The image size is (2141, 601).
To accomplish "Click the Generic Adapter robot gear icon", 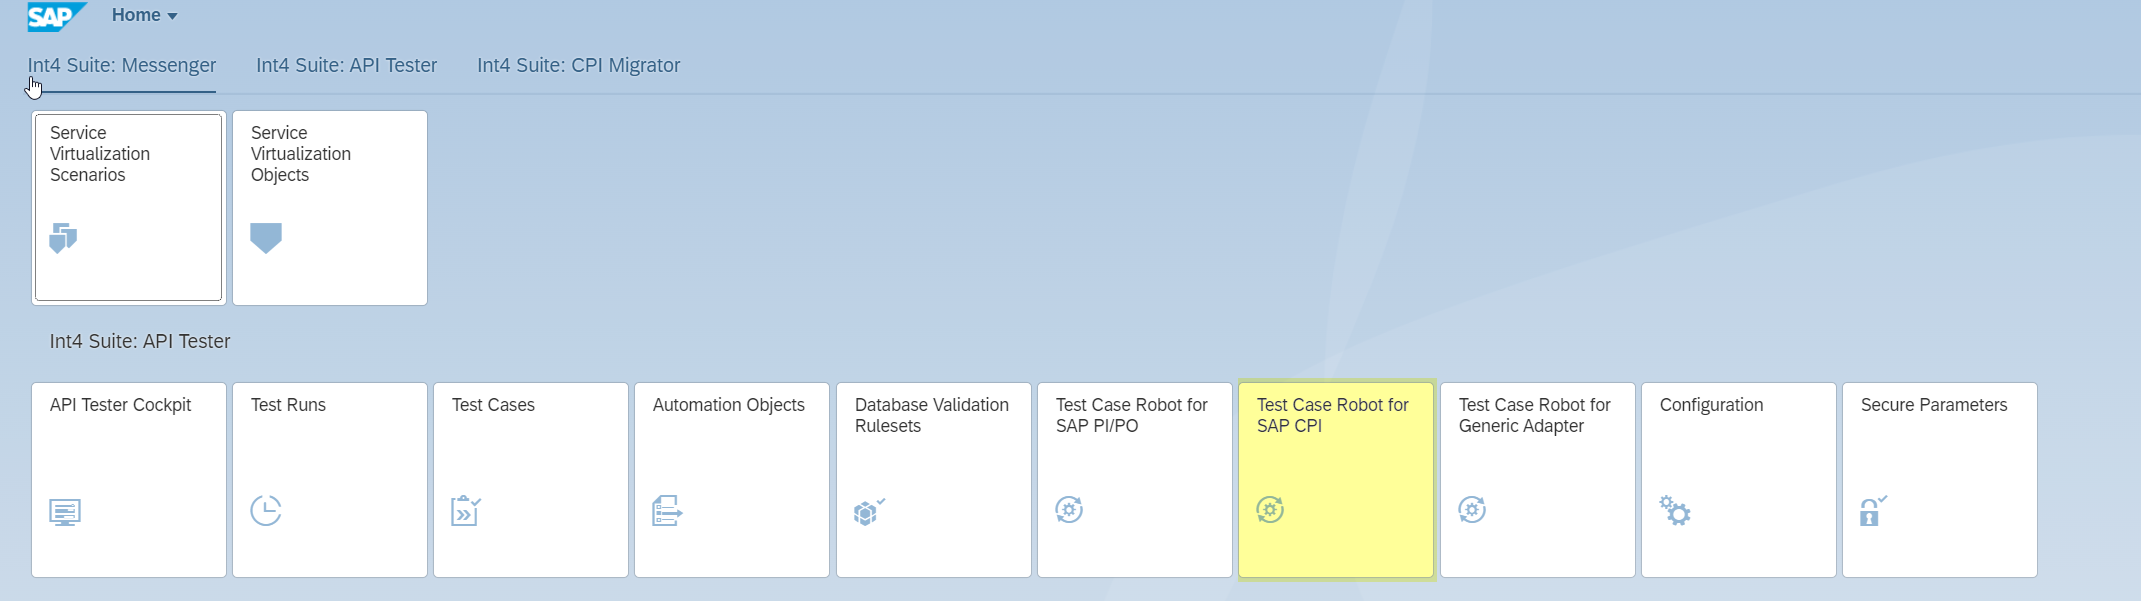I will (1472, 510).
